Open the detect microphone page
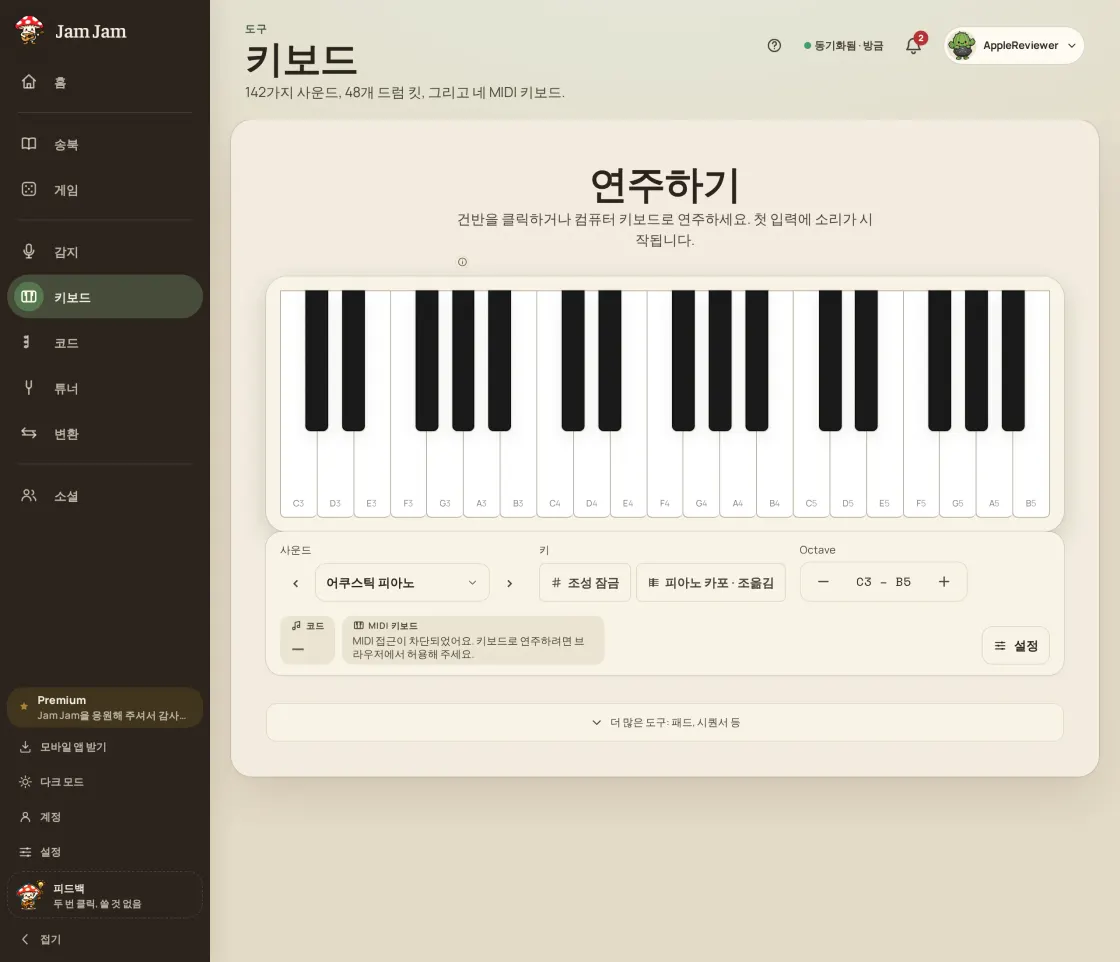 105,252
